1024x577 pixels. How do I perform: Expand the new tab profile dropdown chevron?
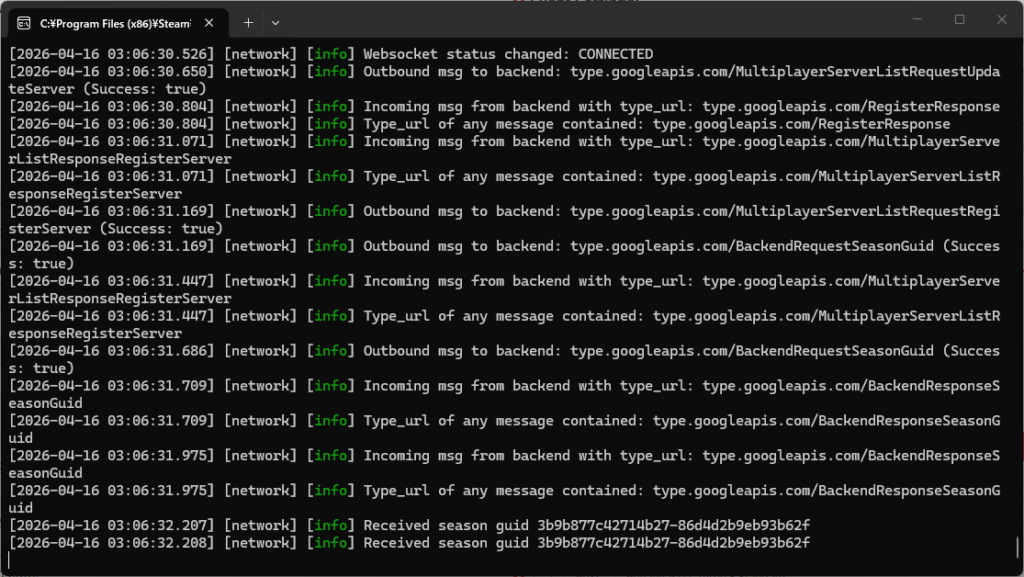[x=276, y=22]
